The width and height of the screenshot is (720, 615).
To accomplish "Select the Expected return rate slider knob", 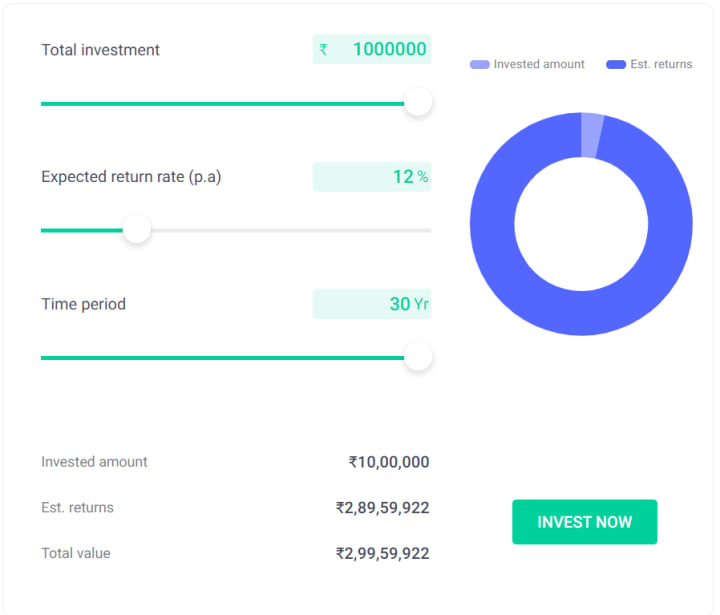I will pyautogui.click(x=137, y=230).
